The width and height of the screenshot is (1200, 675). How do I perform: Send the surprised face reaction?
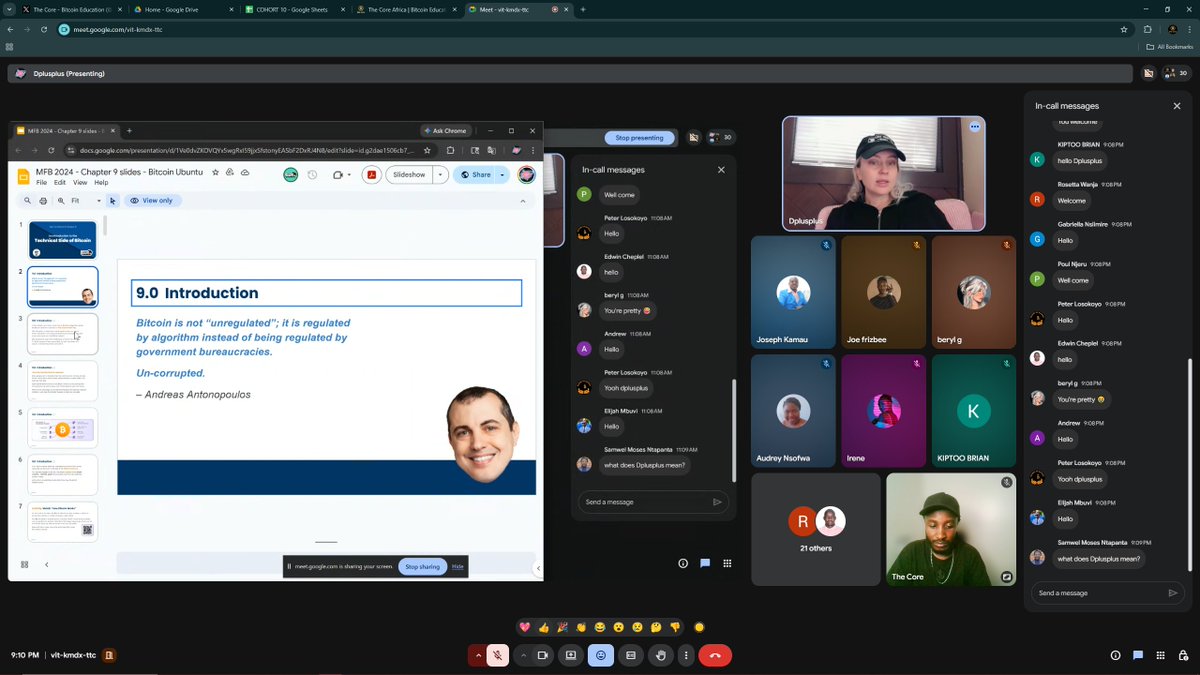[x=619, y=627]
